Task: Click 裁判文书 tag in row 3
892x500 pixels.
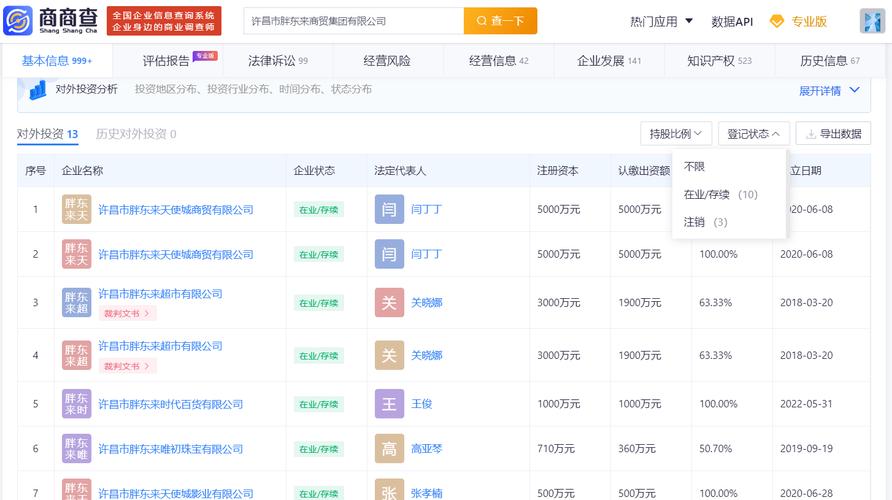Action: pyautogui.click(x=127, y=313)
